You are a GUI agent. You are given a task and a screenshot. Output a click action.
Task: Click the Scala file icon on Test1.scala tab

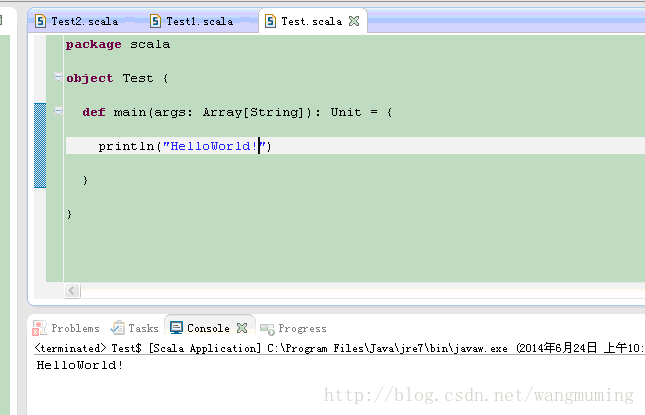click(x=155, y=21)
